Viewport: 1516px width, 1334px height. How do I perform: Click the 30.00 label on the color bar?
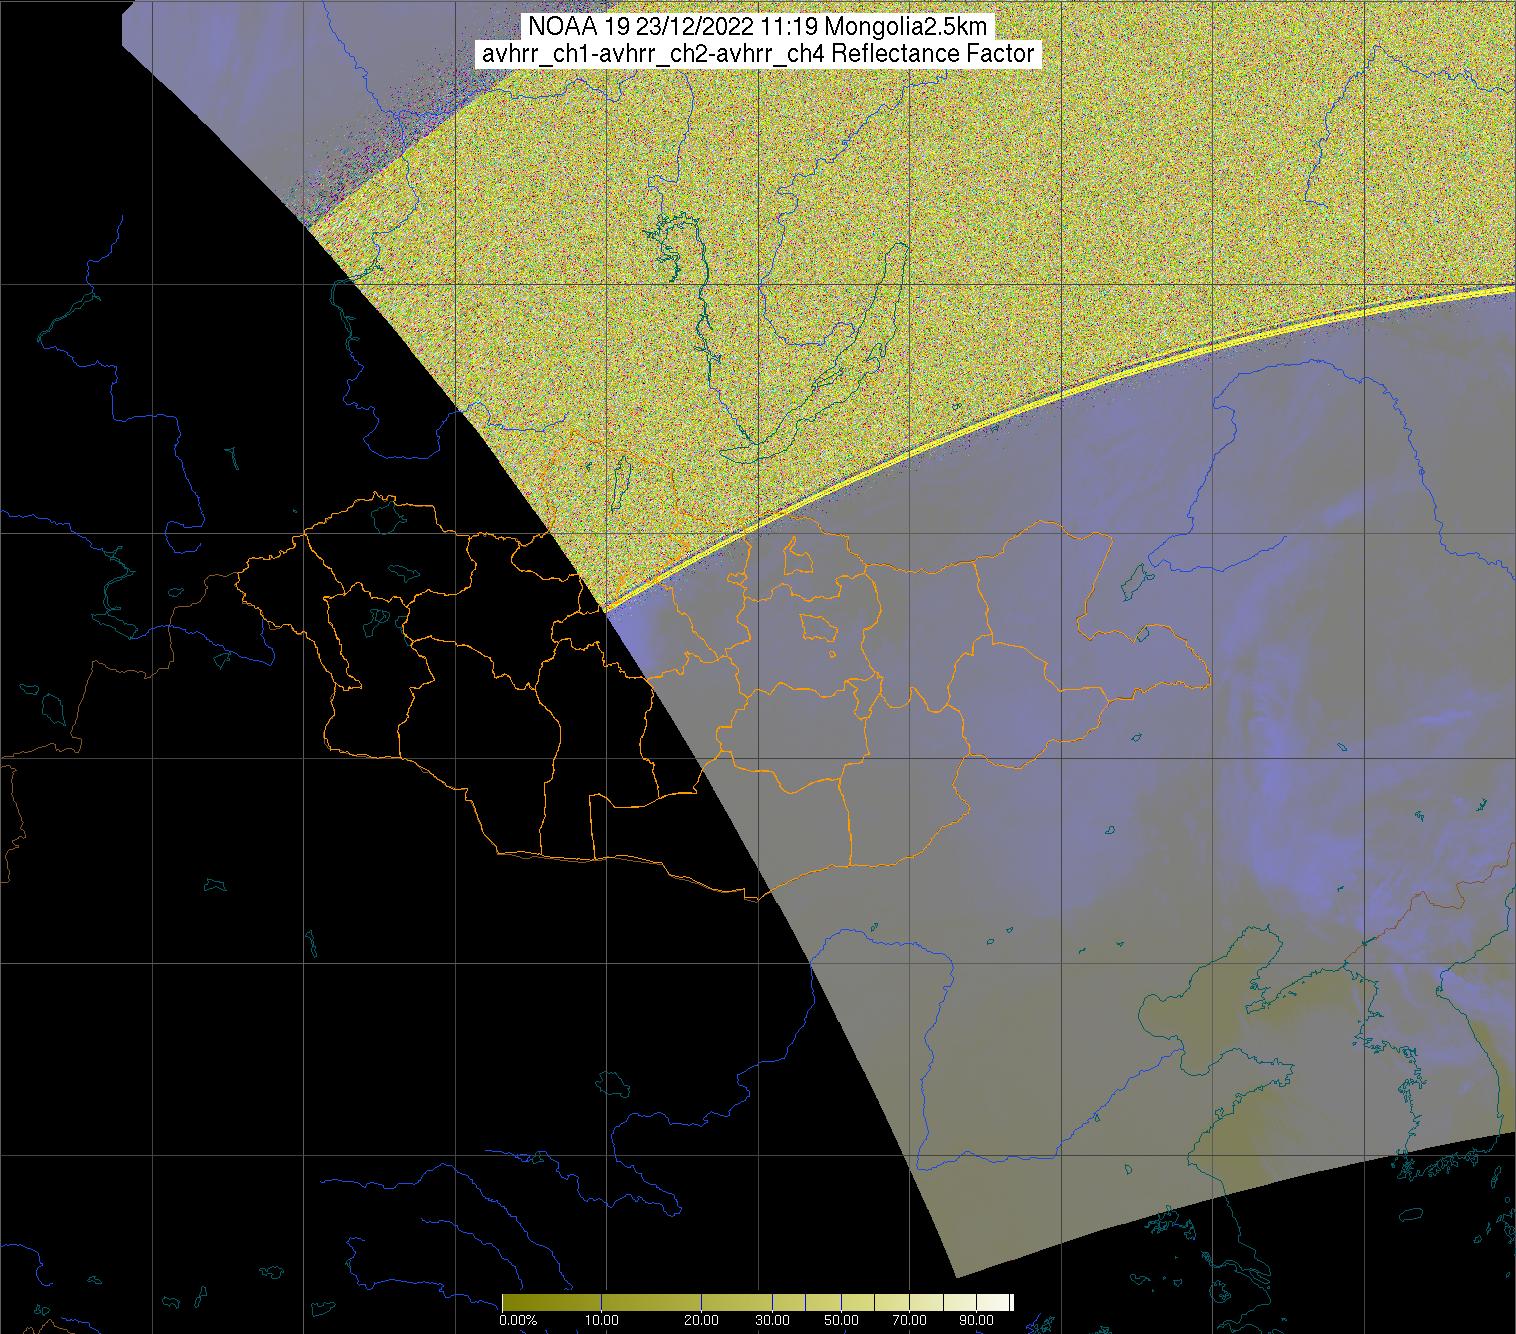[x=771, y=1320]
